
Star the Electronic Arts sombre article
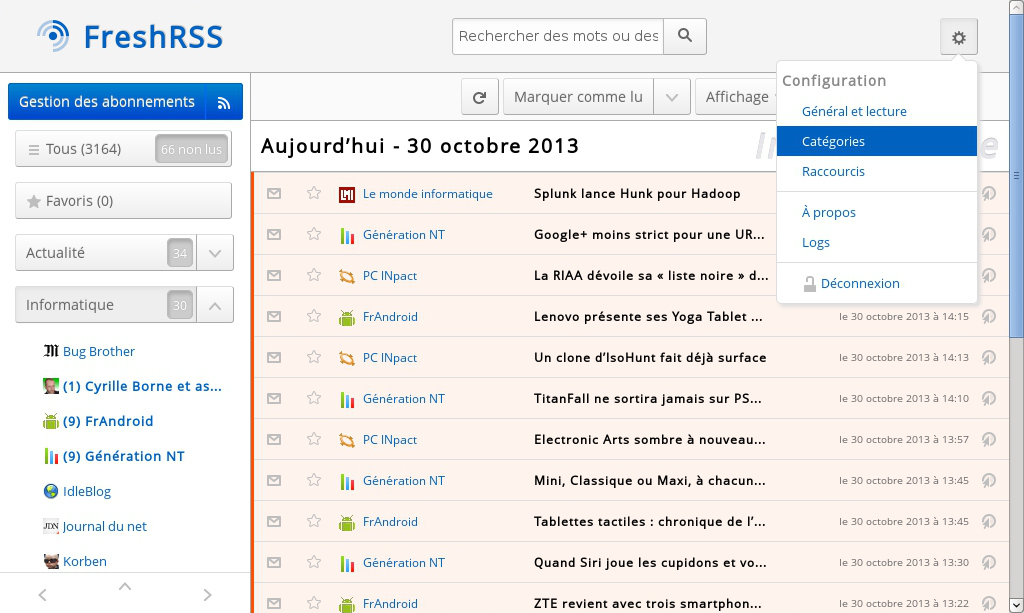click(314, 439)
